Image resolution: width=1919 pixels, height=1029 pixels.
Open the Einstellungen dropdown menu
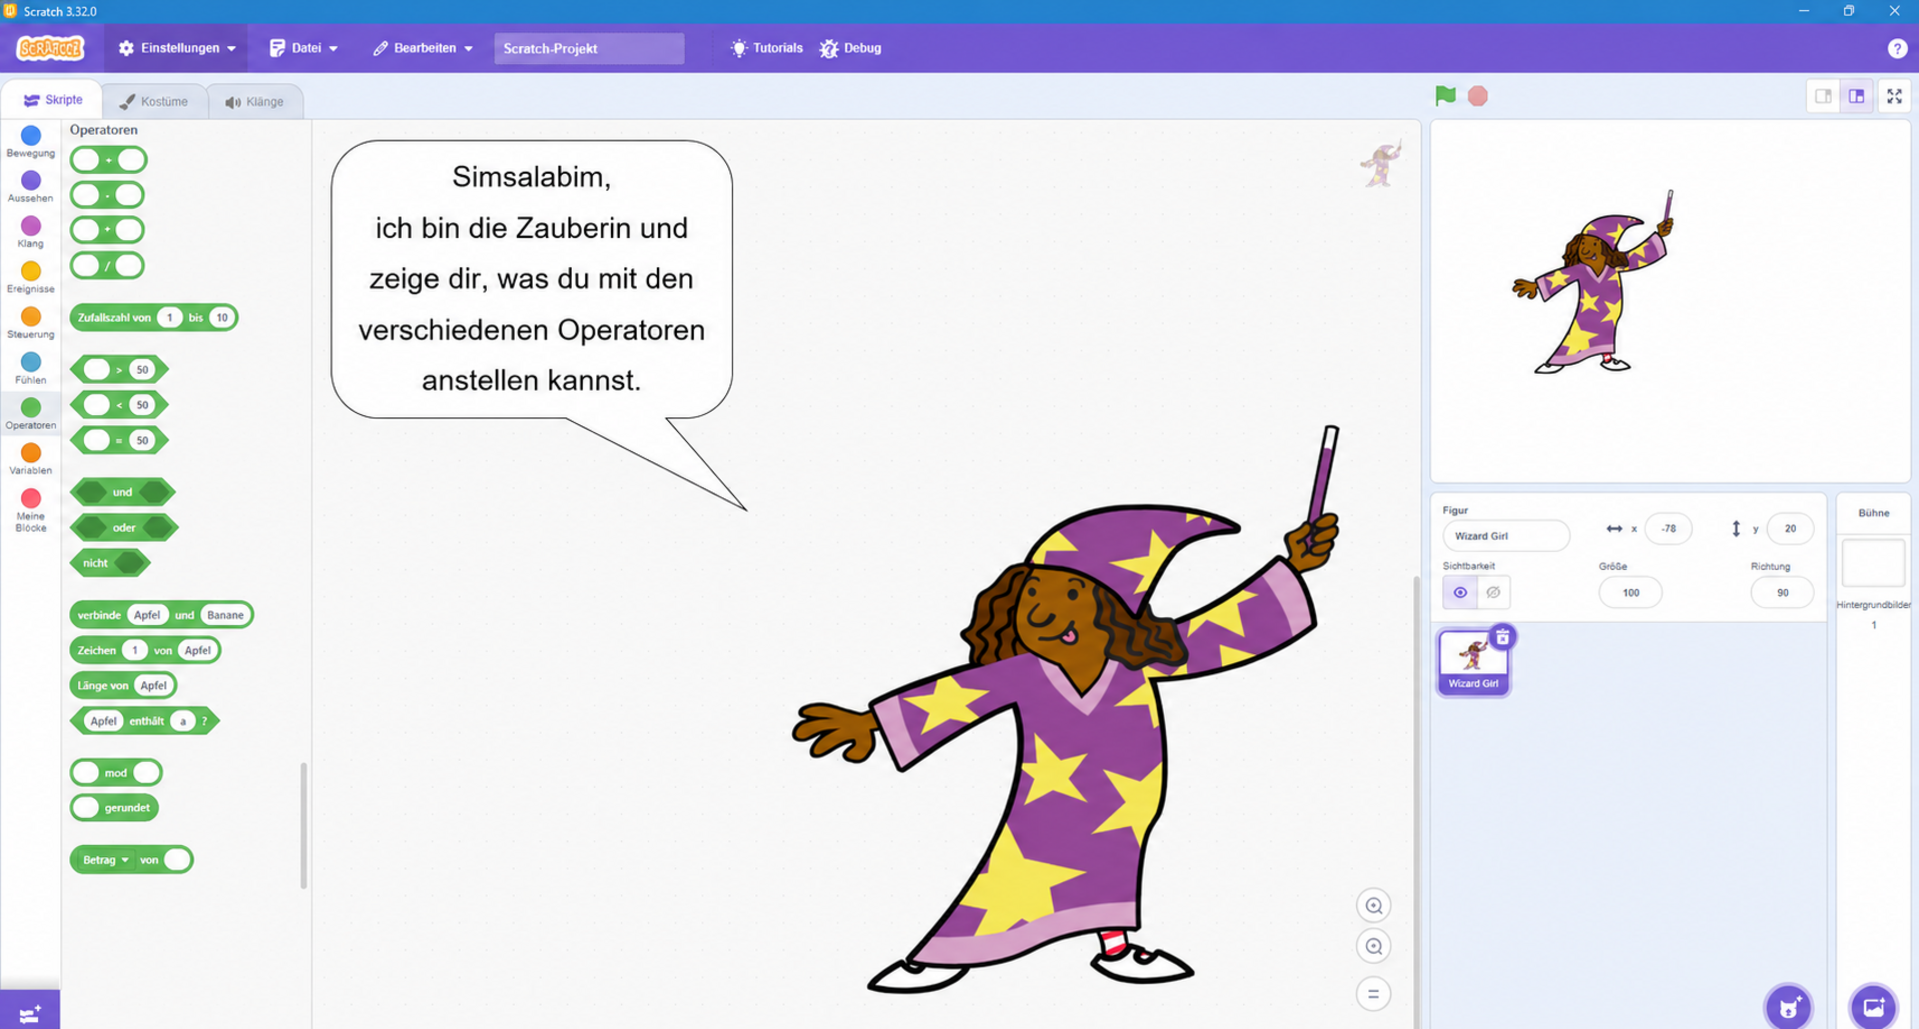pos(177,48)
